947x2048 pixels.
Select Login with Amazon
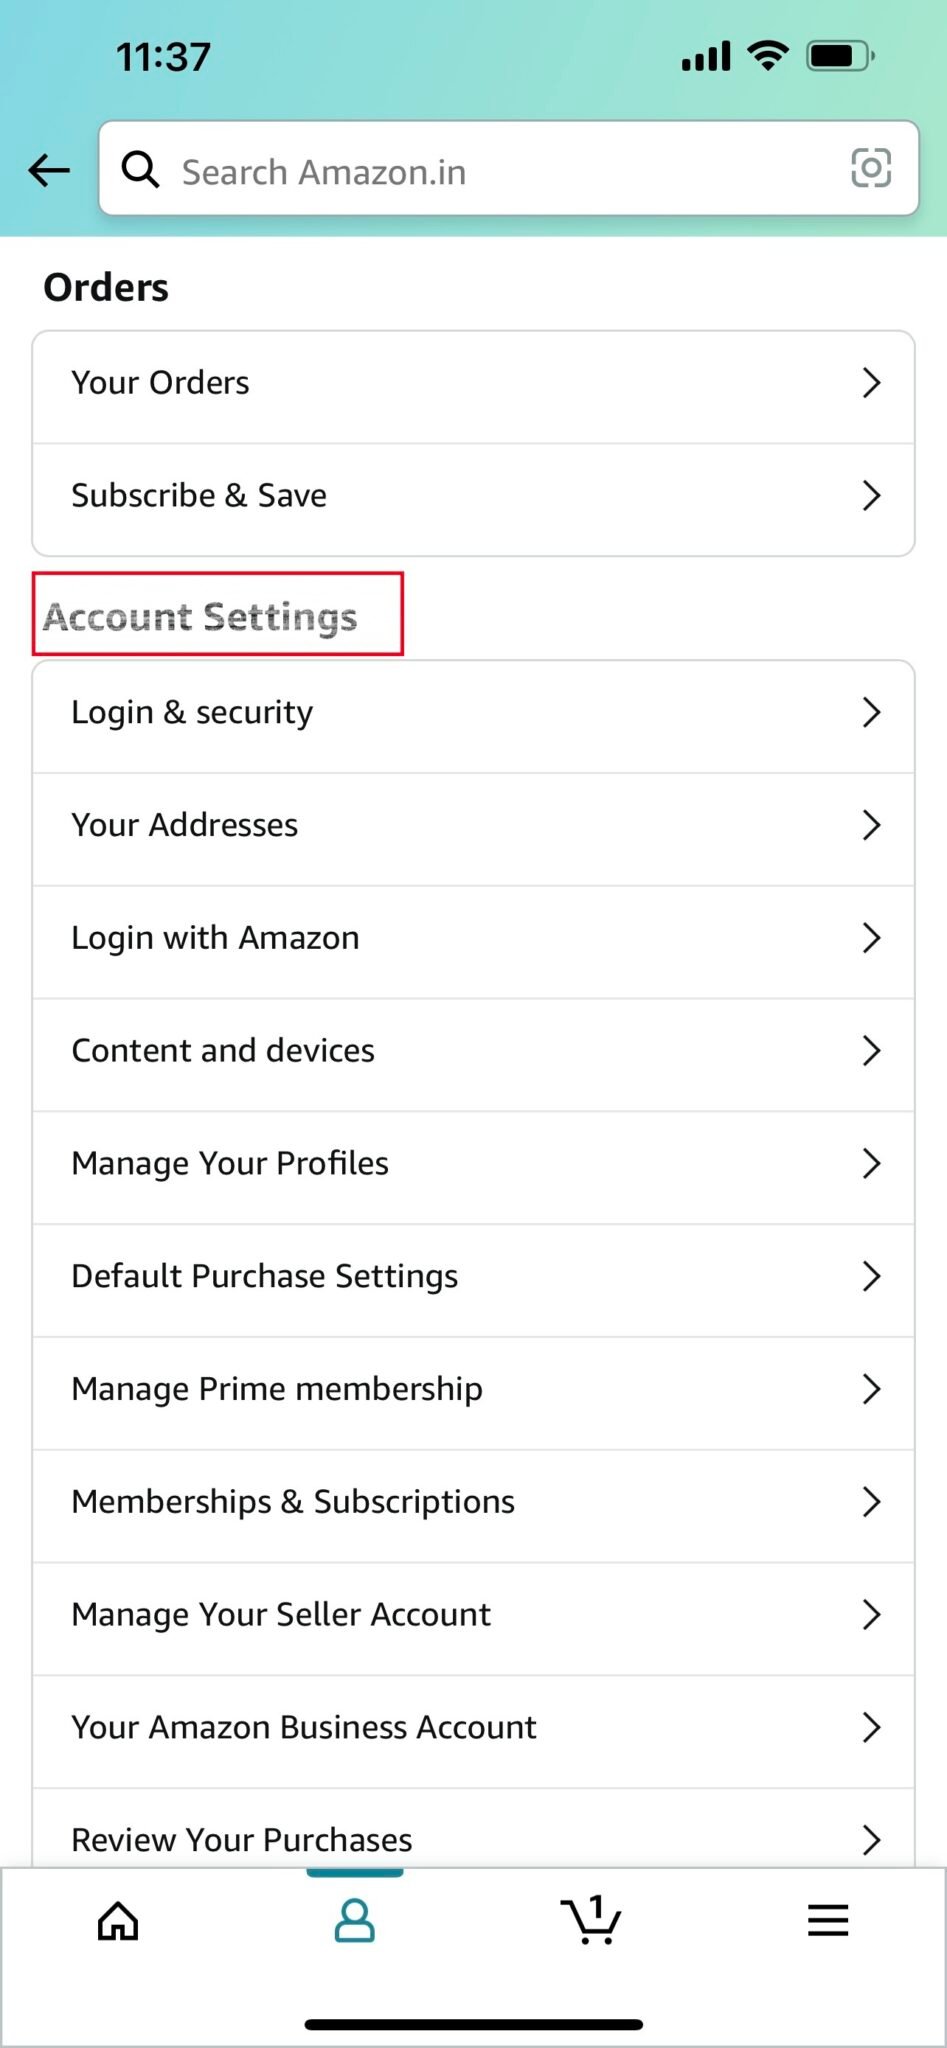(473, 938)
